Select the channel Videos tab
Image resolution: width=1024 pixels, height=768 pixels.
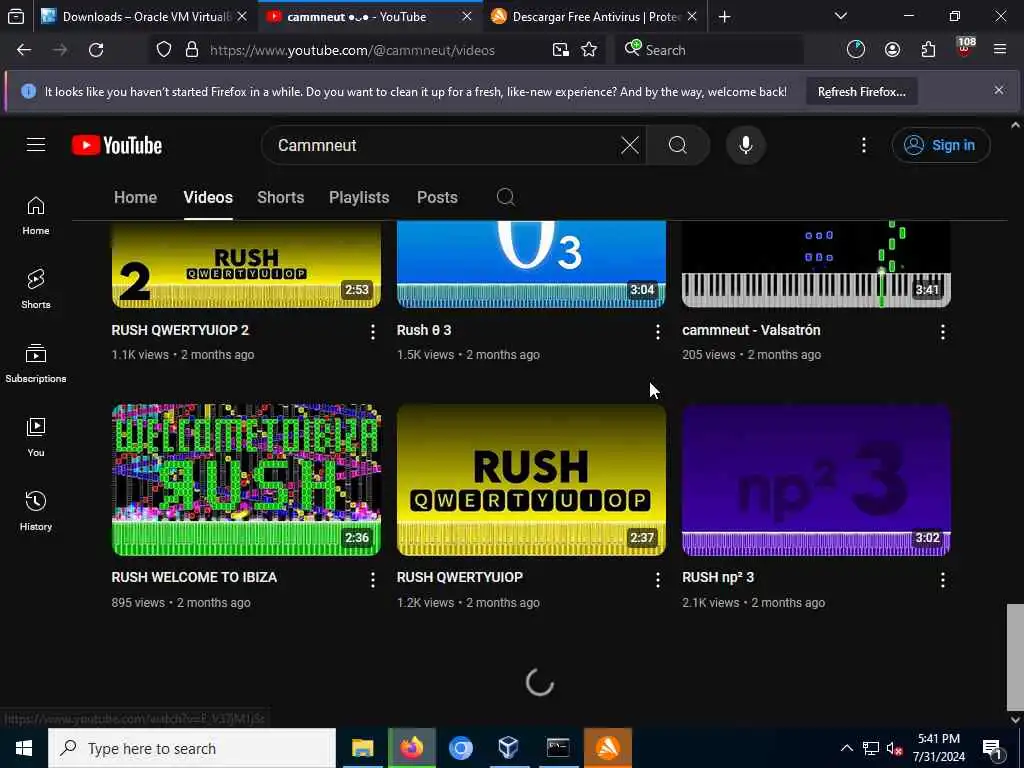click(208, 197)
